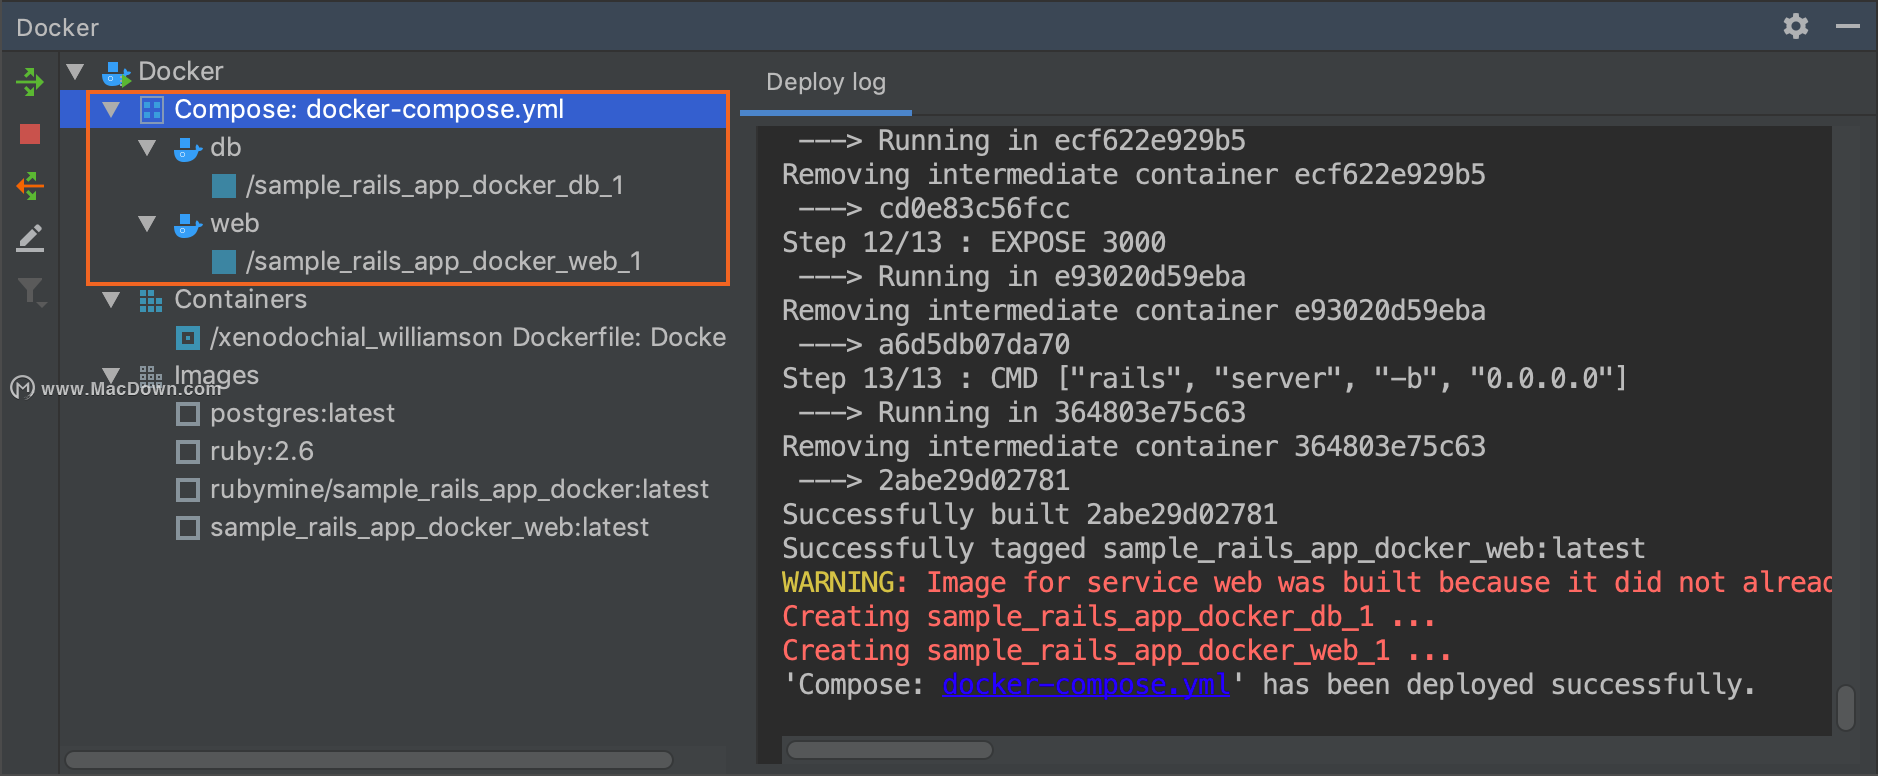Click the Redeploy arrows icon
The height and width of the screenshot is (776, 1878).
point(30,186)
